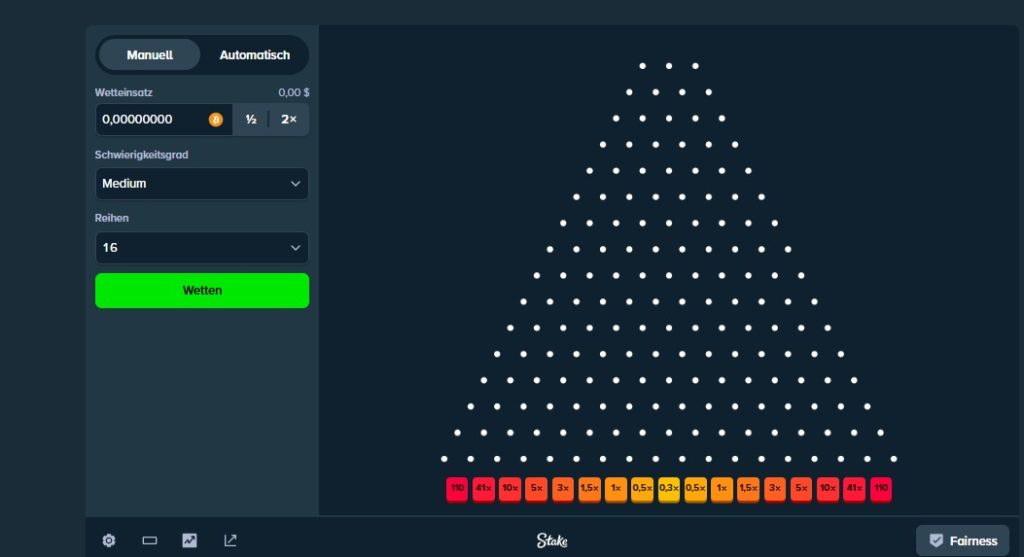This screenshot has height=557, width=1024.
Task: Open the game settings gear icon
Action: 109,541
